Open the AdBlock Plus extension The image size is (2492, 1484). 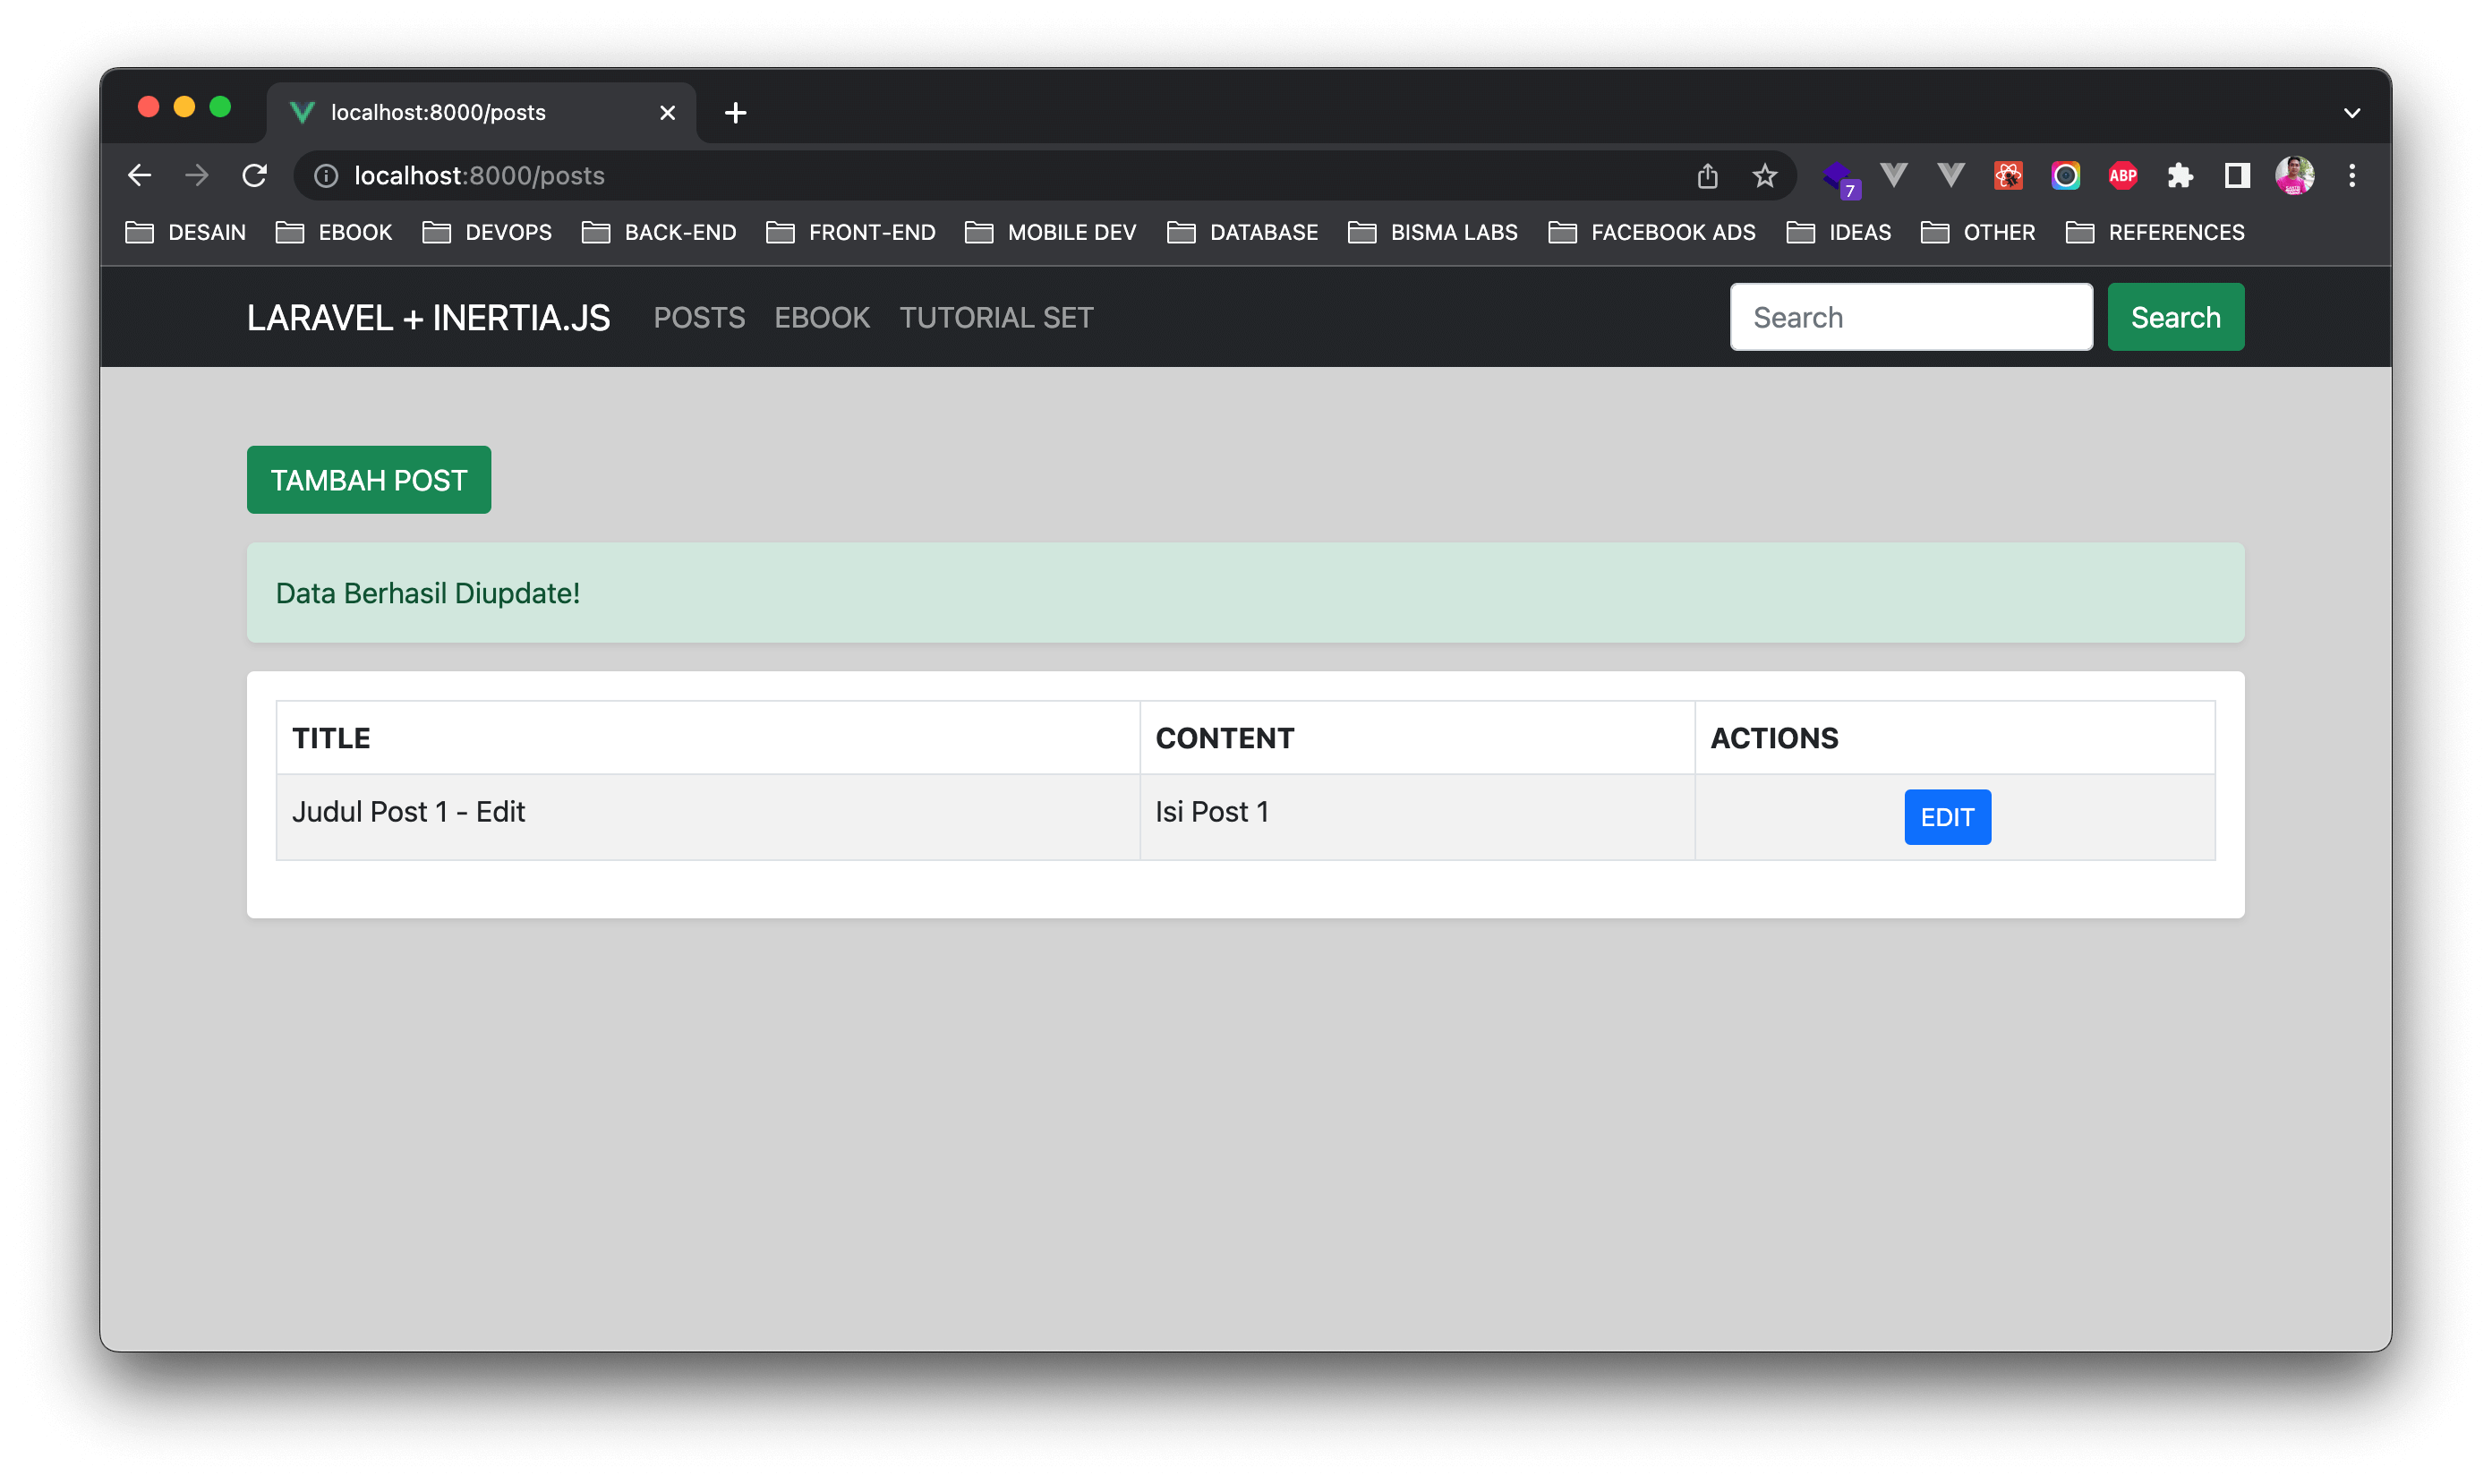(2123, 176)
